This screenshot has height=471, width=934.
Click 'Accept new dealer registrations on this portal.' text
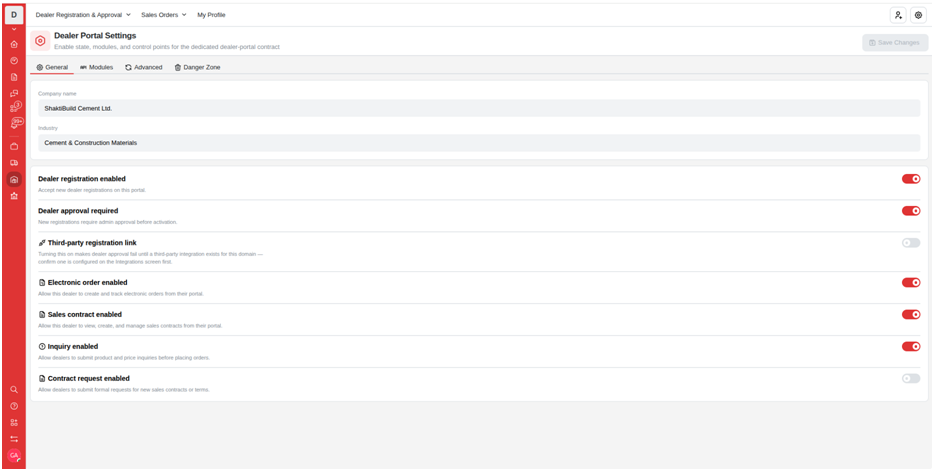pos(92,190)
